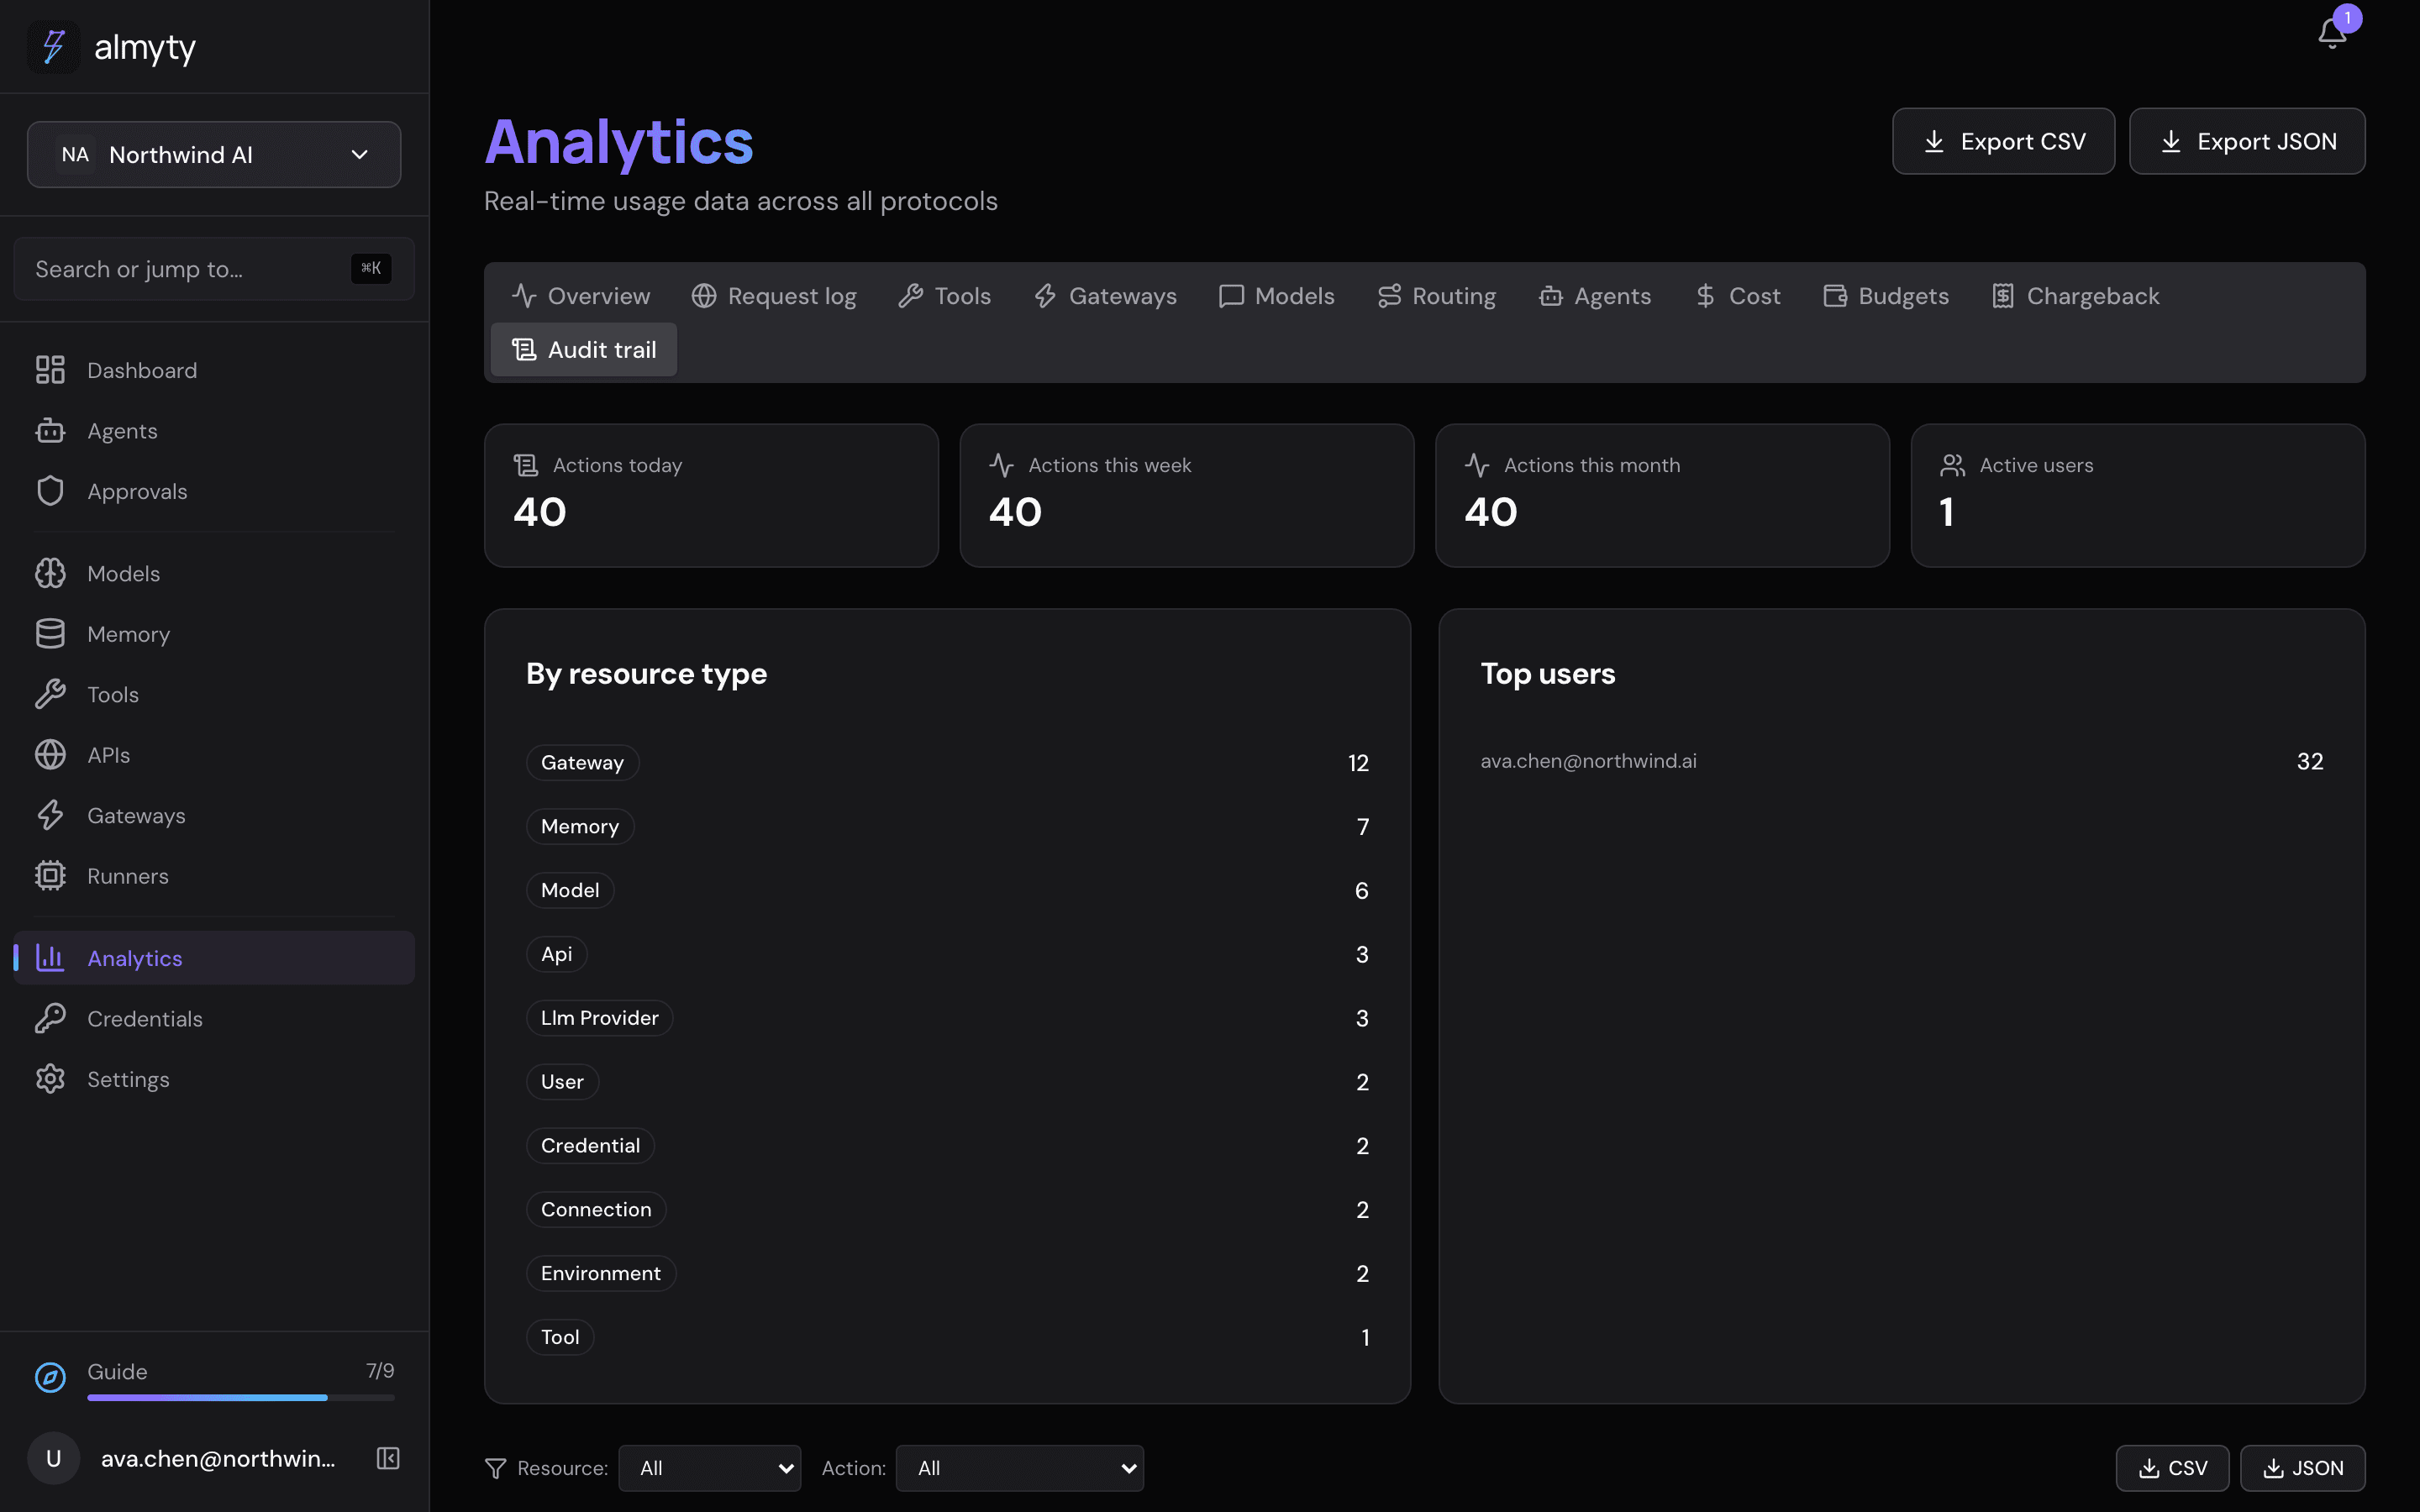The width and height of the screenshot is (2420, 1512).
Task: Click the almyty lightning logo
Action: tap(53, 46)
